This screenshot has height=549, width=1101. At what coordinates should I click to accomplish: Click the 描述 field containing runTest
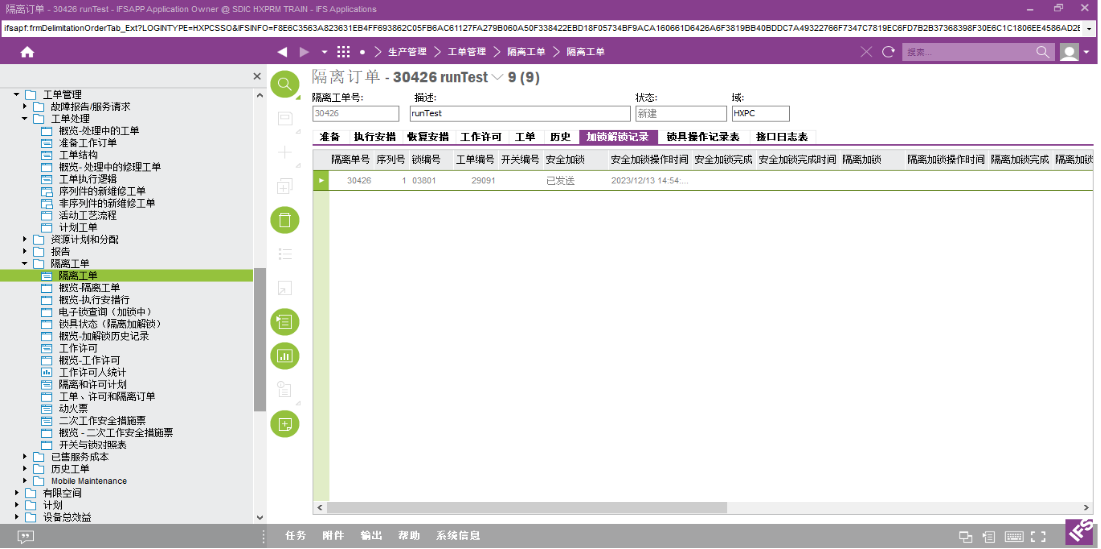(x=520, y=113)
